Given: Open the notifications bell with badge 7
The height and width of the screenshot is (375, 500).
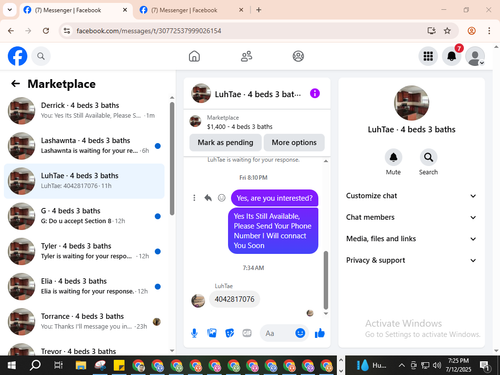Looking at the screenshot, I should pos(452,56).
